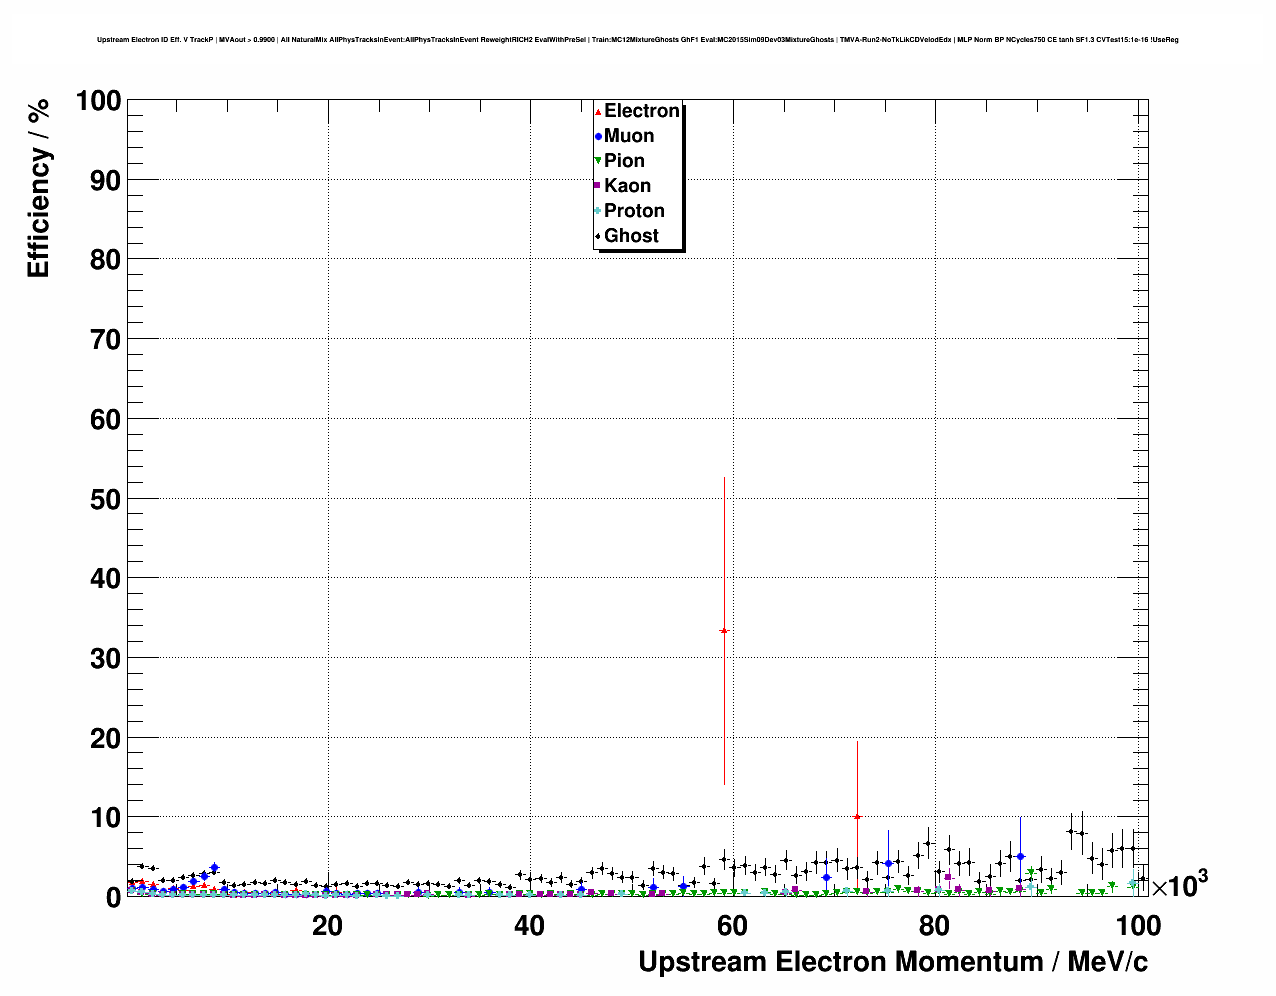Click the red Electron triangle legend marker
1276x996 pixels.
coord(598,111)
